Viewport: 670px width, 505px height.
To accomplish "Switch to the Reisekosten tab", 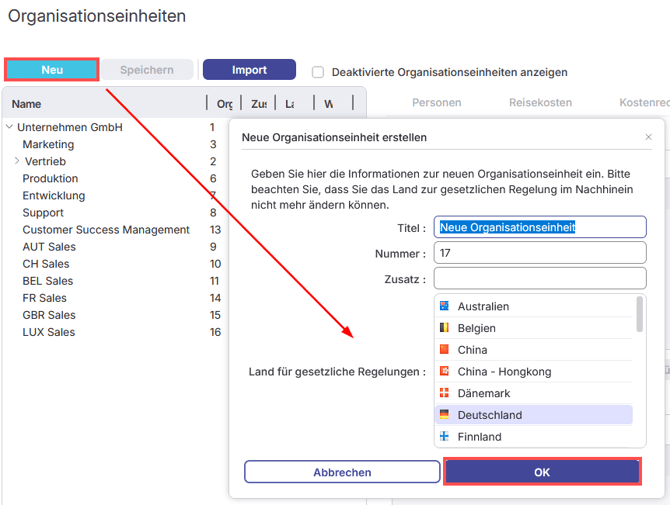I will 539,102.
